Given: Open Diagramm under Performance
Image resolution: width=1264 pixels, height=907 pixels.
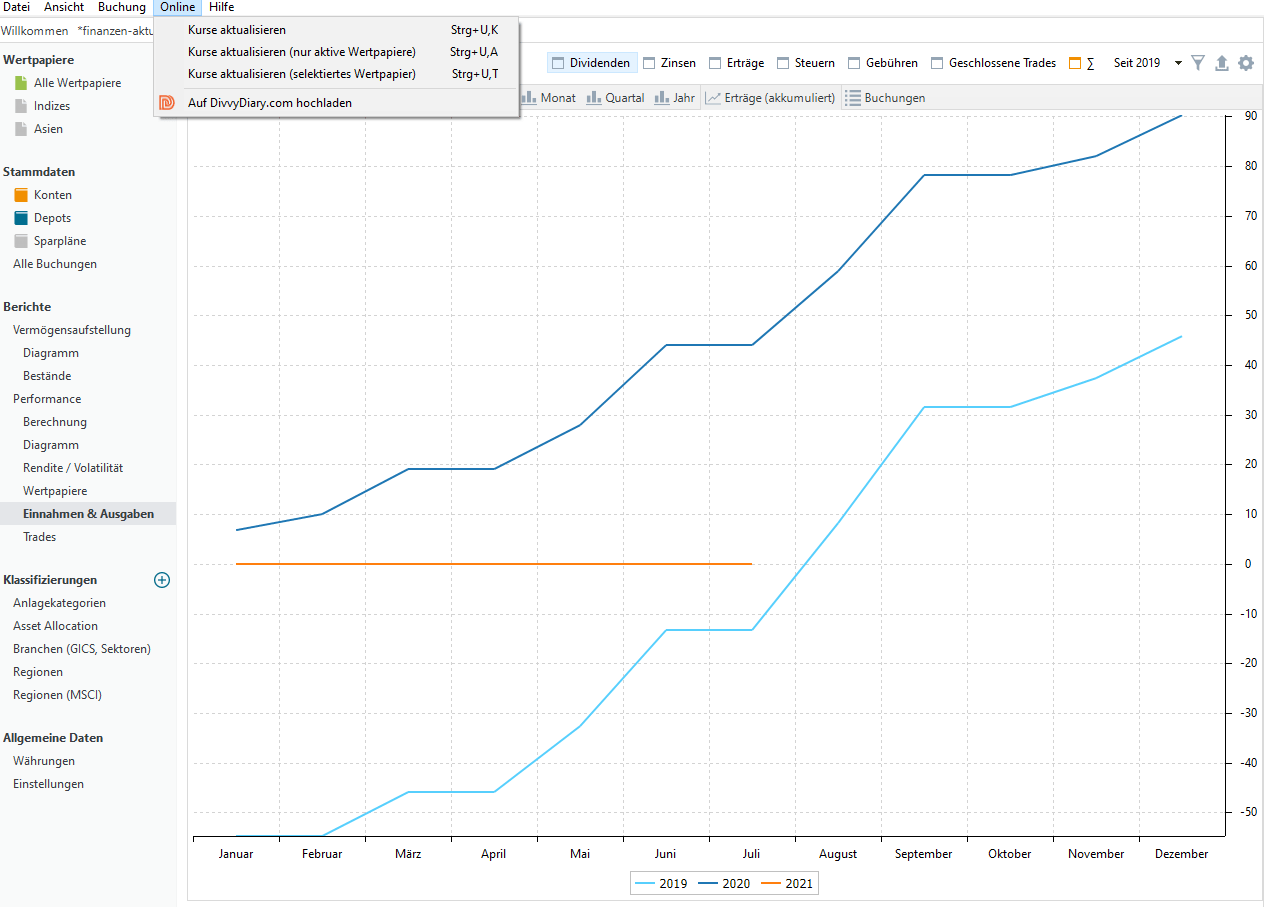Looking at the screenshot, I should click(51, 445).
